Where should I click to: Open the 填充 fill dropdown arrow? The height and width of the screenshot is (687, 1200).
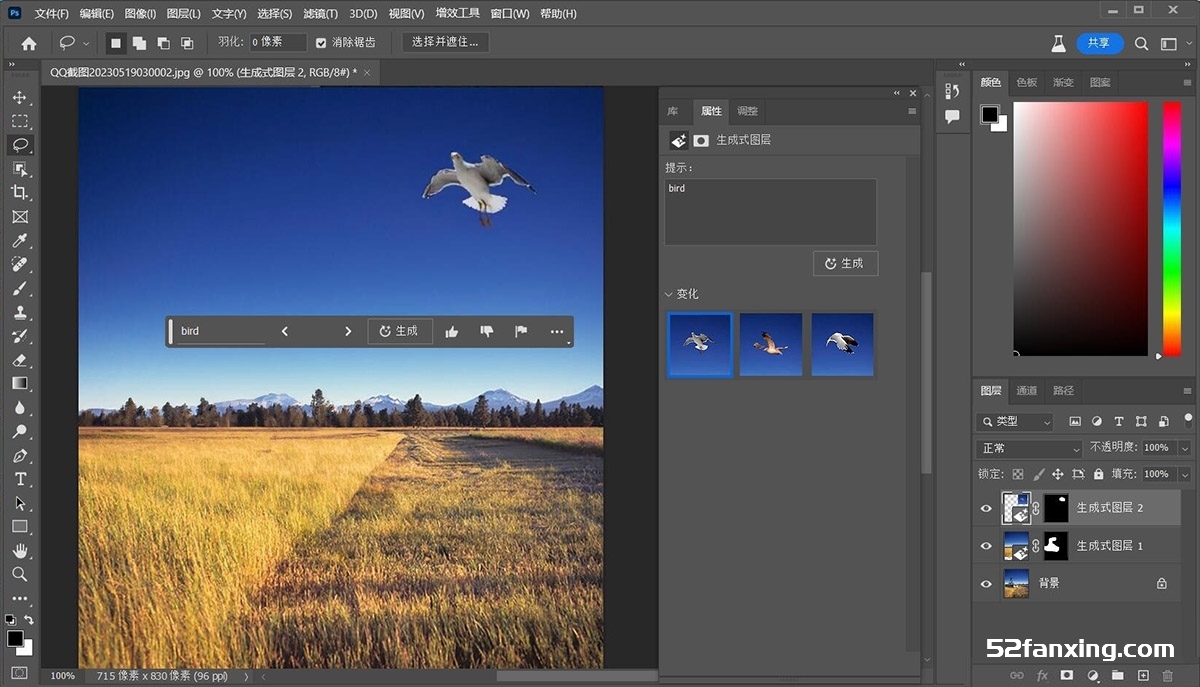coord(1185,474)
